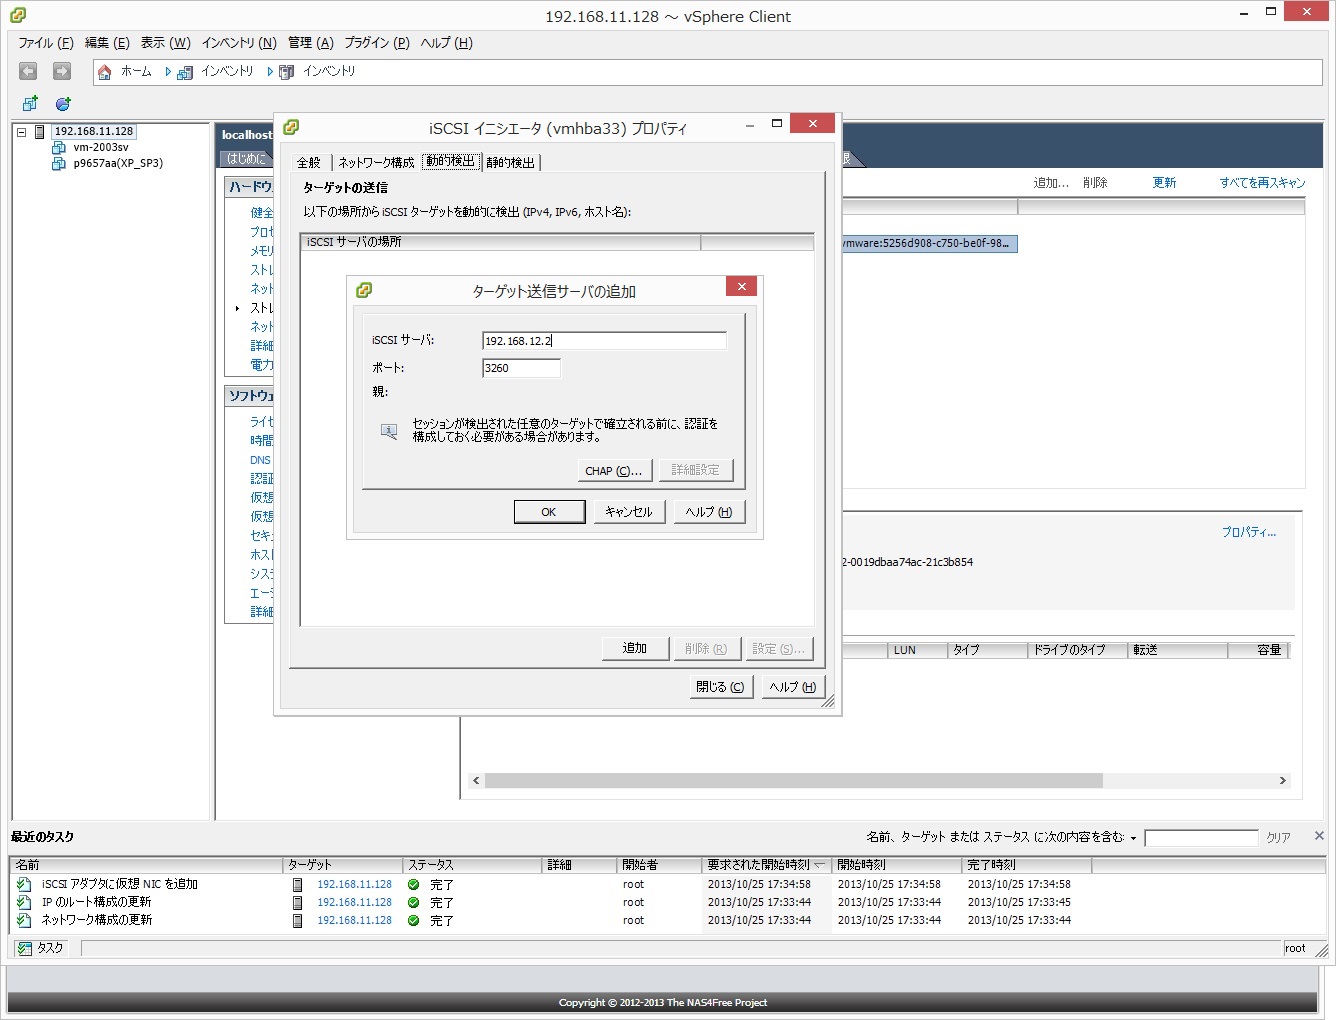
Task: Click the 追加... link in background pane
Action: 1051,183
